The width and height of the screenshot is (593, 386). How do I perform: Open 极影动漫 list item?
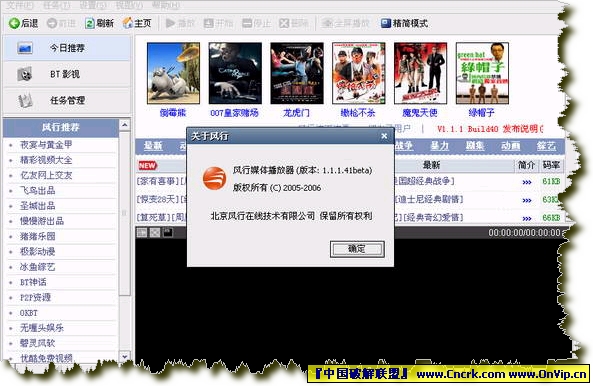click(37, 251)
